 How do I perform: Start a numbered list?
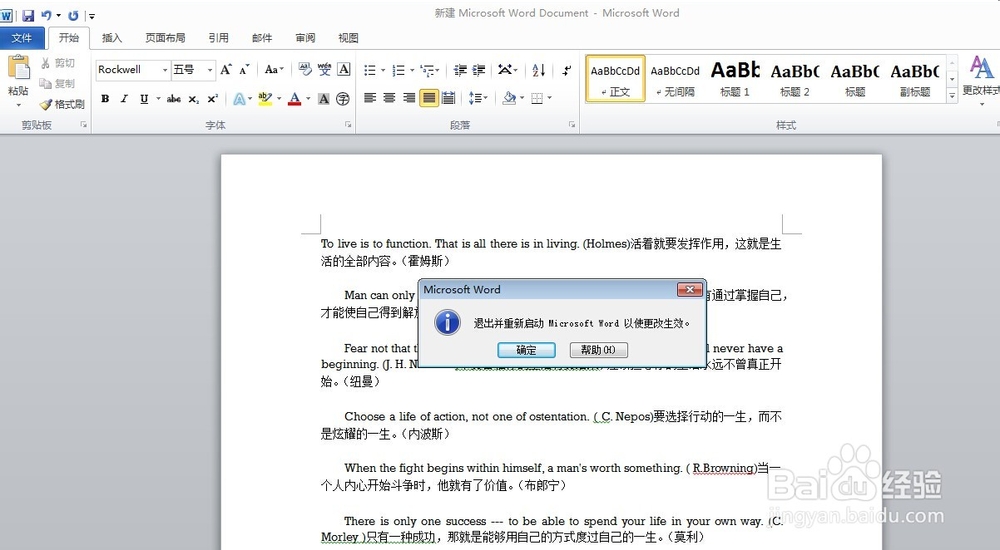tap(399, 70)
